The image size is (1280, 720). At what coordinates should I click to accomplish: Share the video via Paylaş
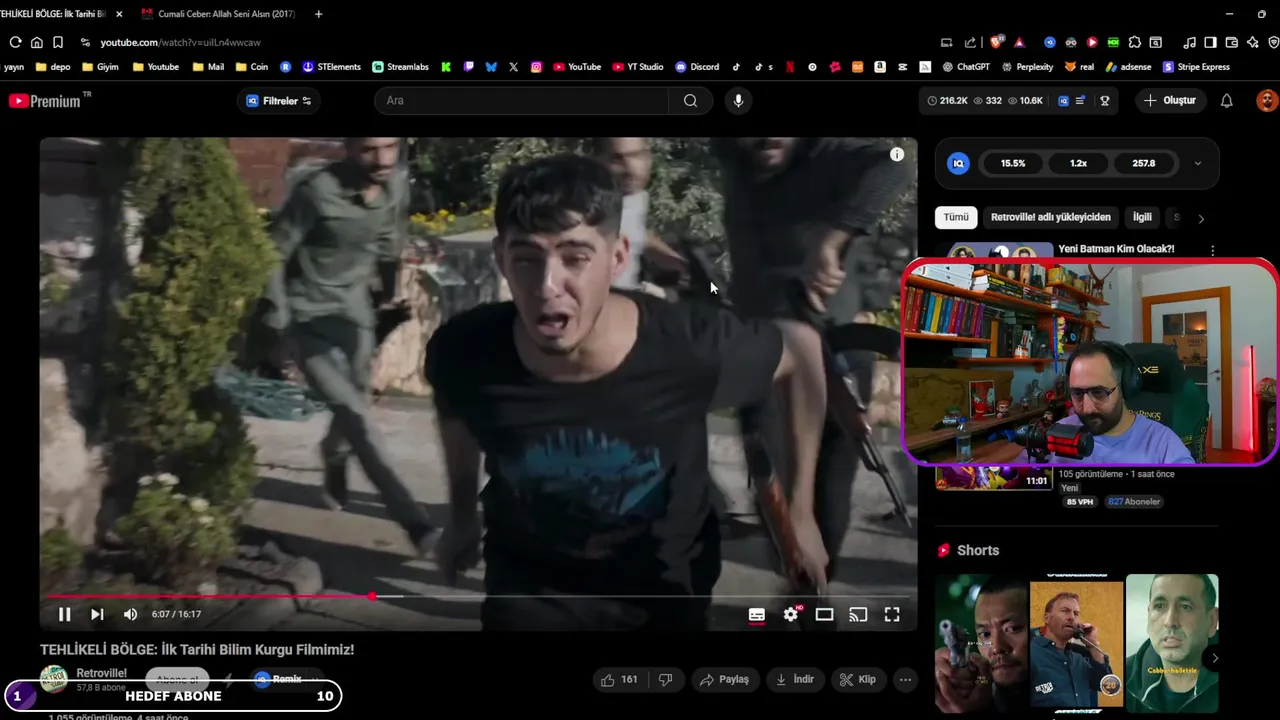pyautogui.click(x=724, y=679)
